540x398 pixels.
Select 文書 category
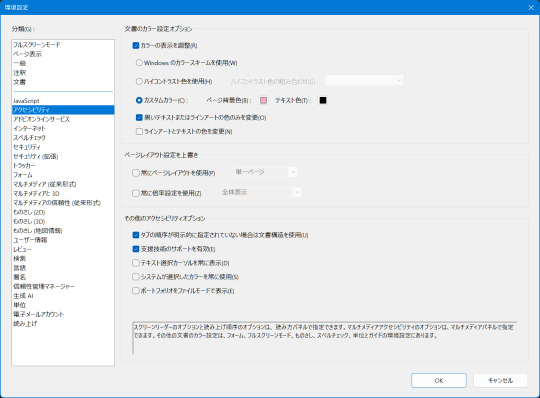pyautogui.click(x=63, y=82)
